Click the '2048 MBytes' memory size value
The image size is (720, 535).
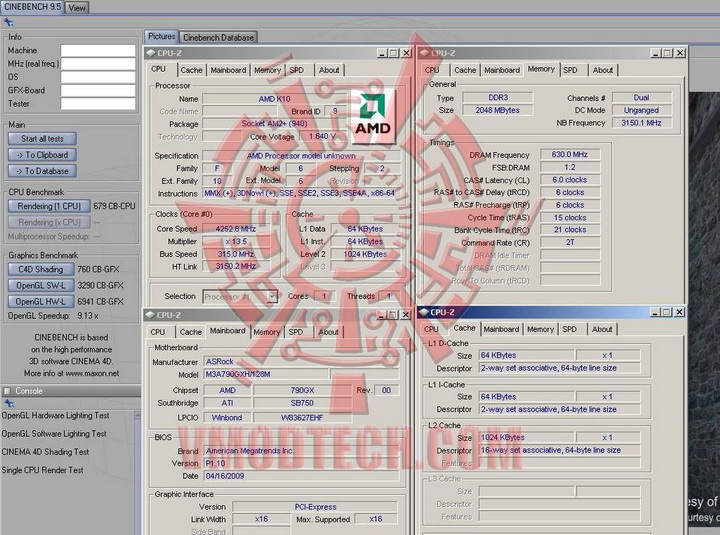pyautogui.click(x=498, y=110)
